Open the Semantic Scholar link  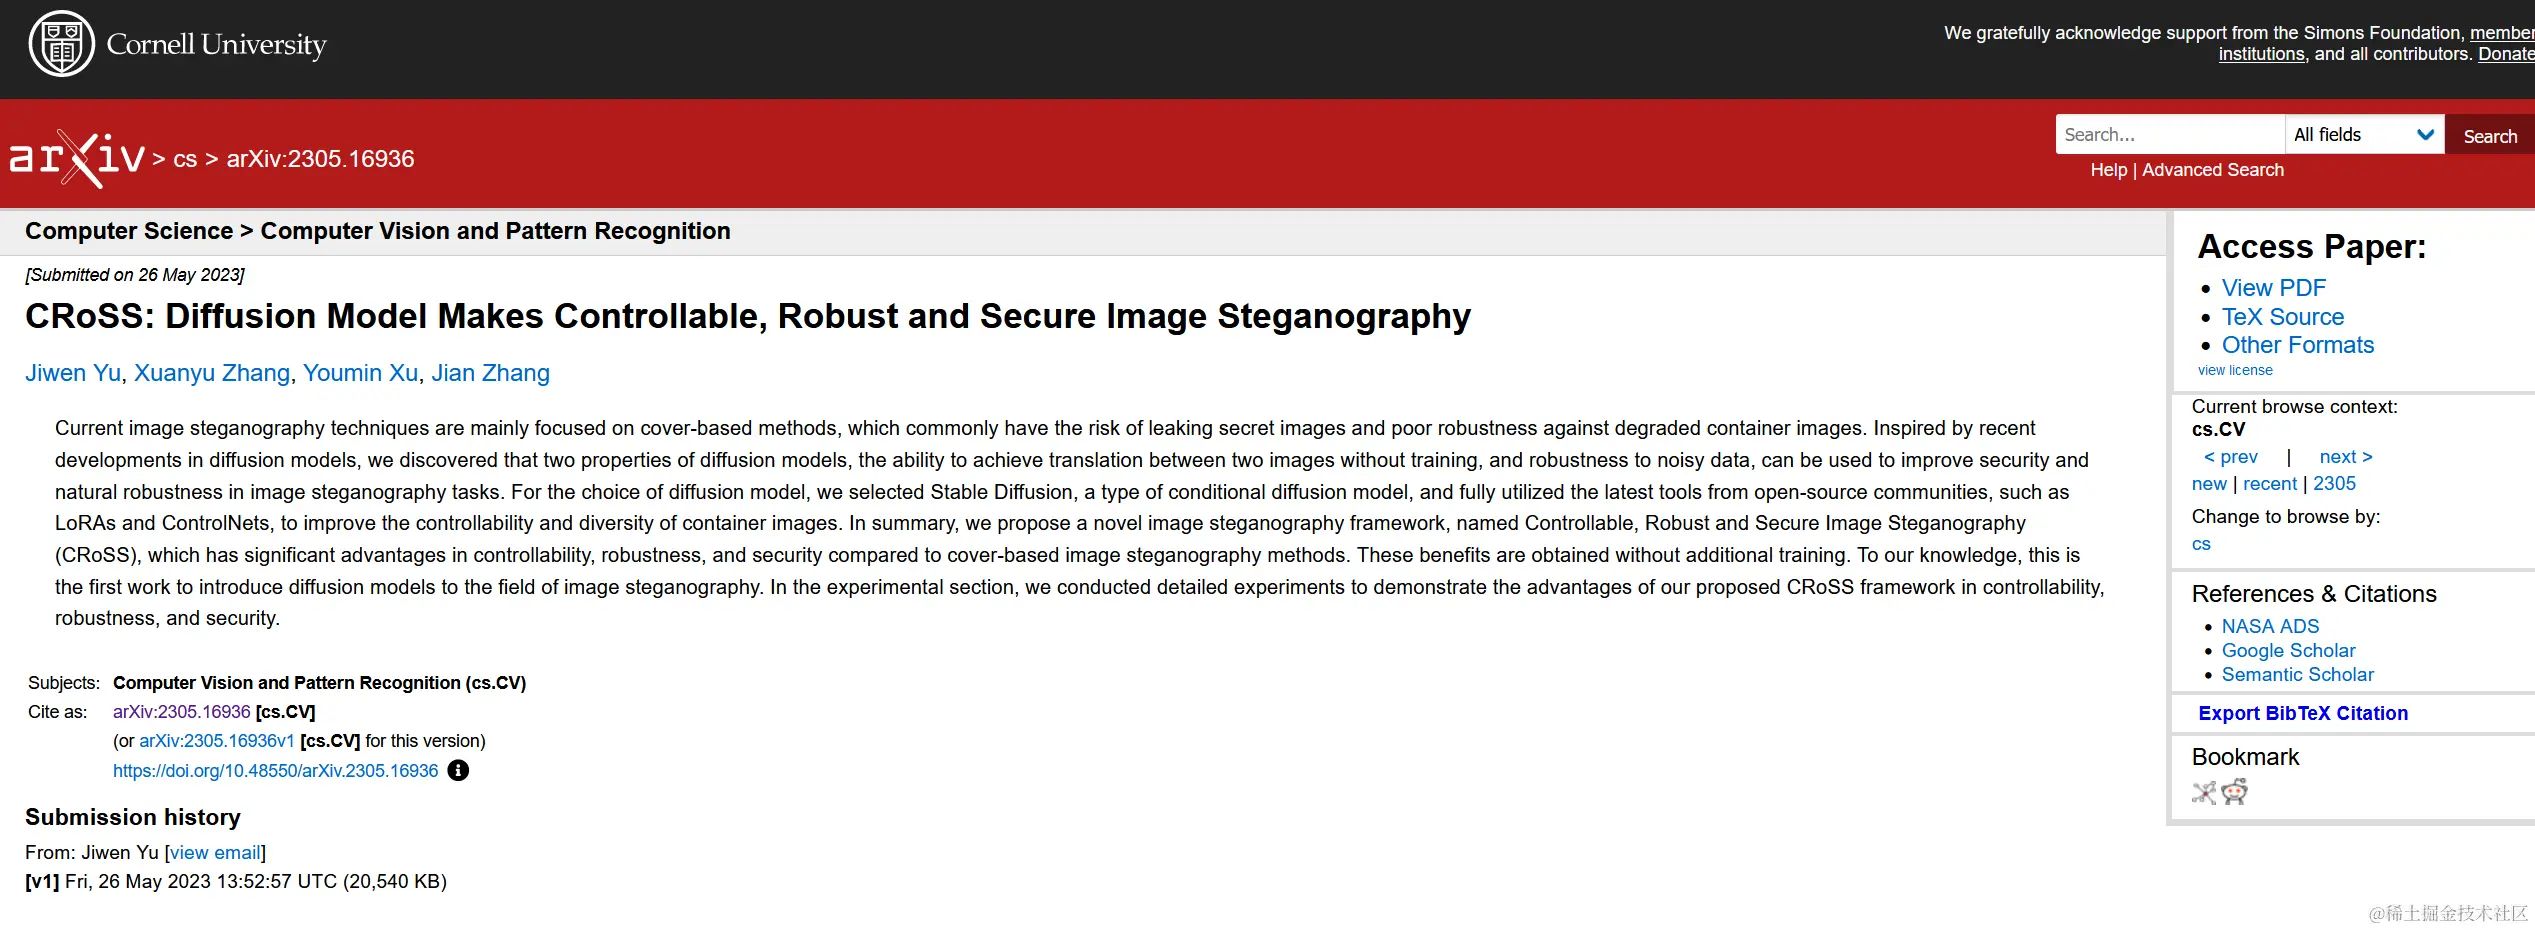tap(2297, 675)
